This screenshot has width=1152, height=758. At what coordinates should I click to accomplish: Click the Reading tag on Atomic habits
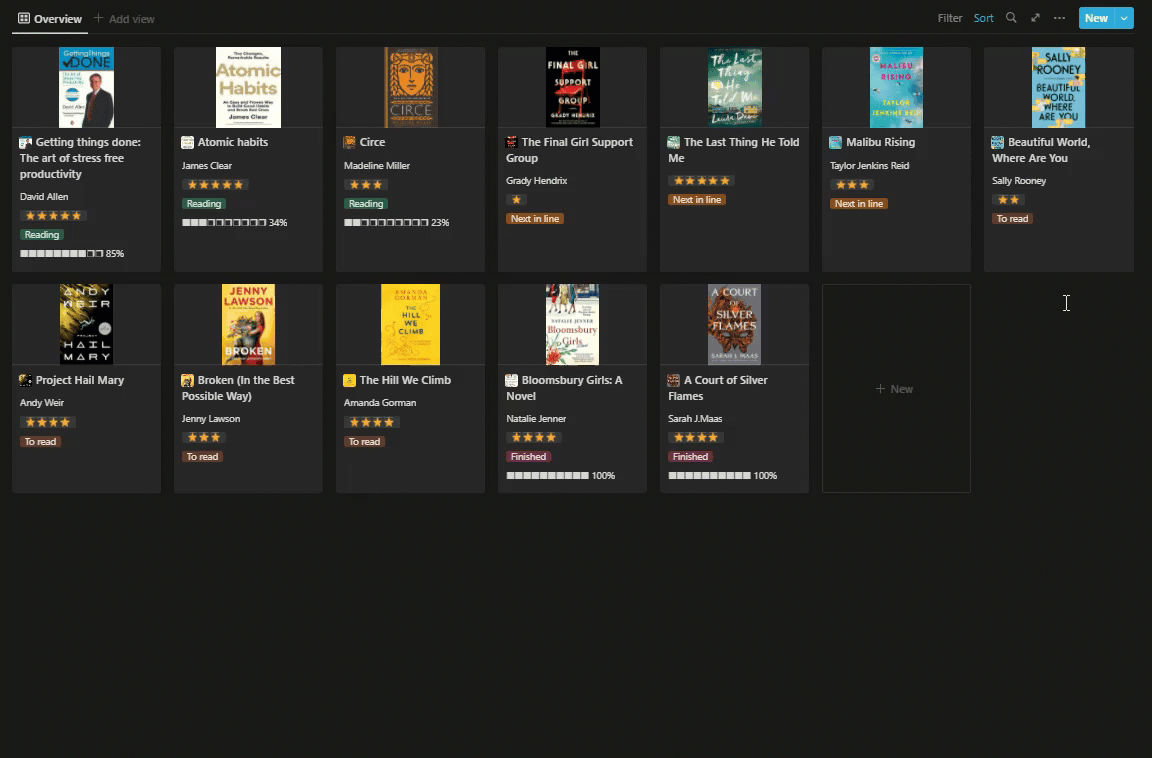pyautogui.click(x=204, y=203)
